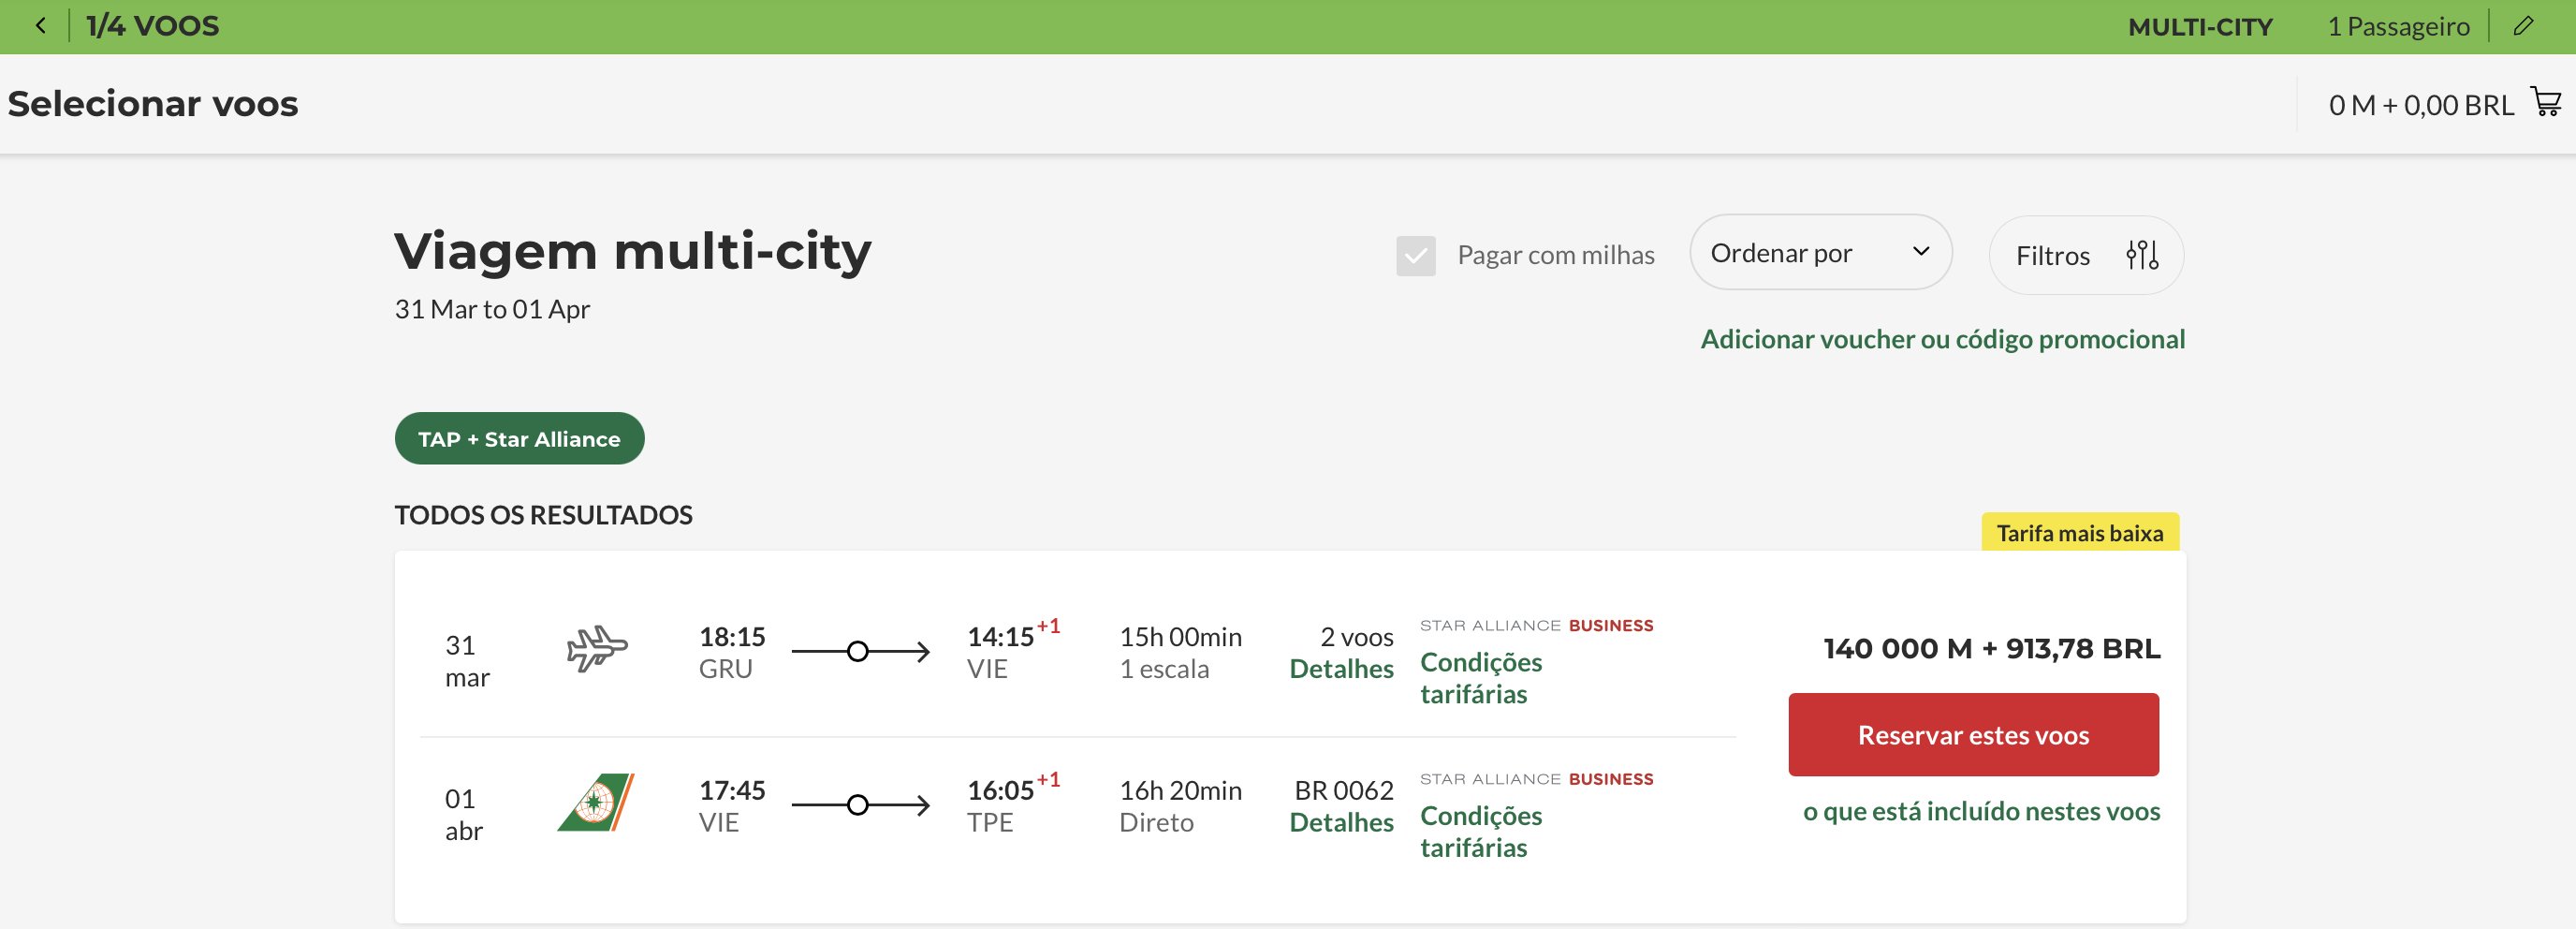Click the stopover circle on GRU to VIE route
The image size is (2576, 929).
point(858,652)
